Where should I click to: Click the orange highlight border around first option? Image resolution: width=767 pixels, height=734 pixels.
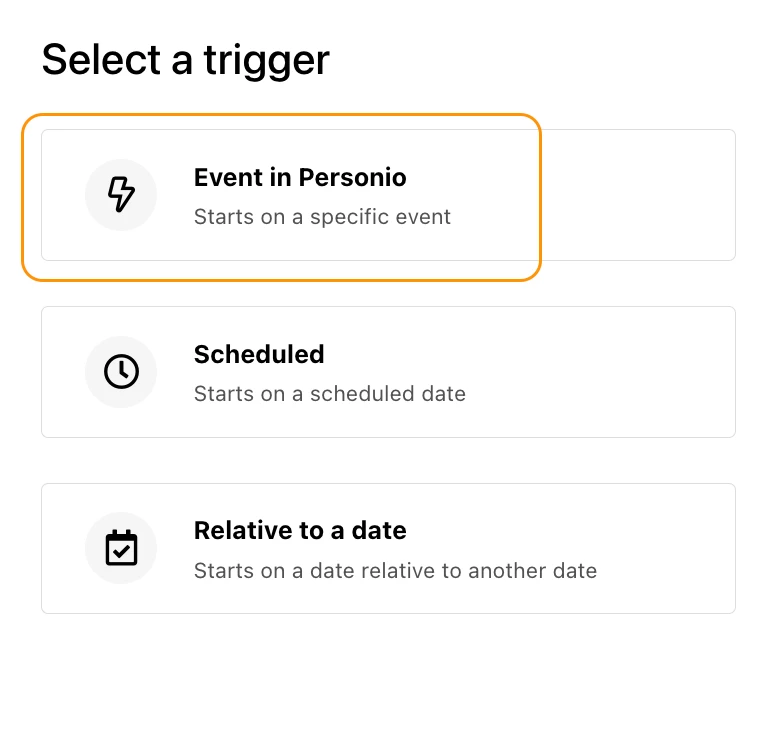(x=281, y=115)
